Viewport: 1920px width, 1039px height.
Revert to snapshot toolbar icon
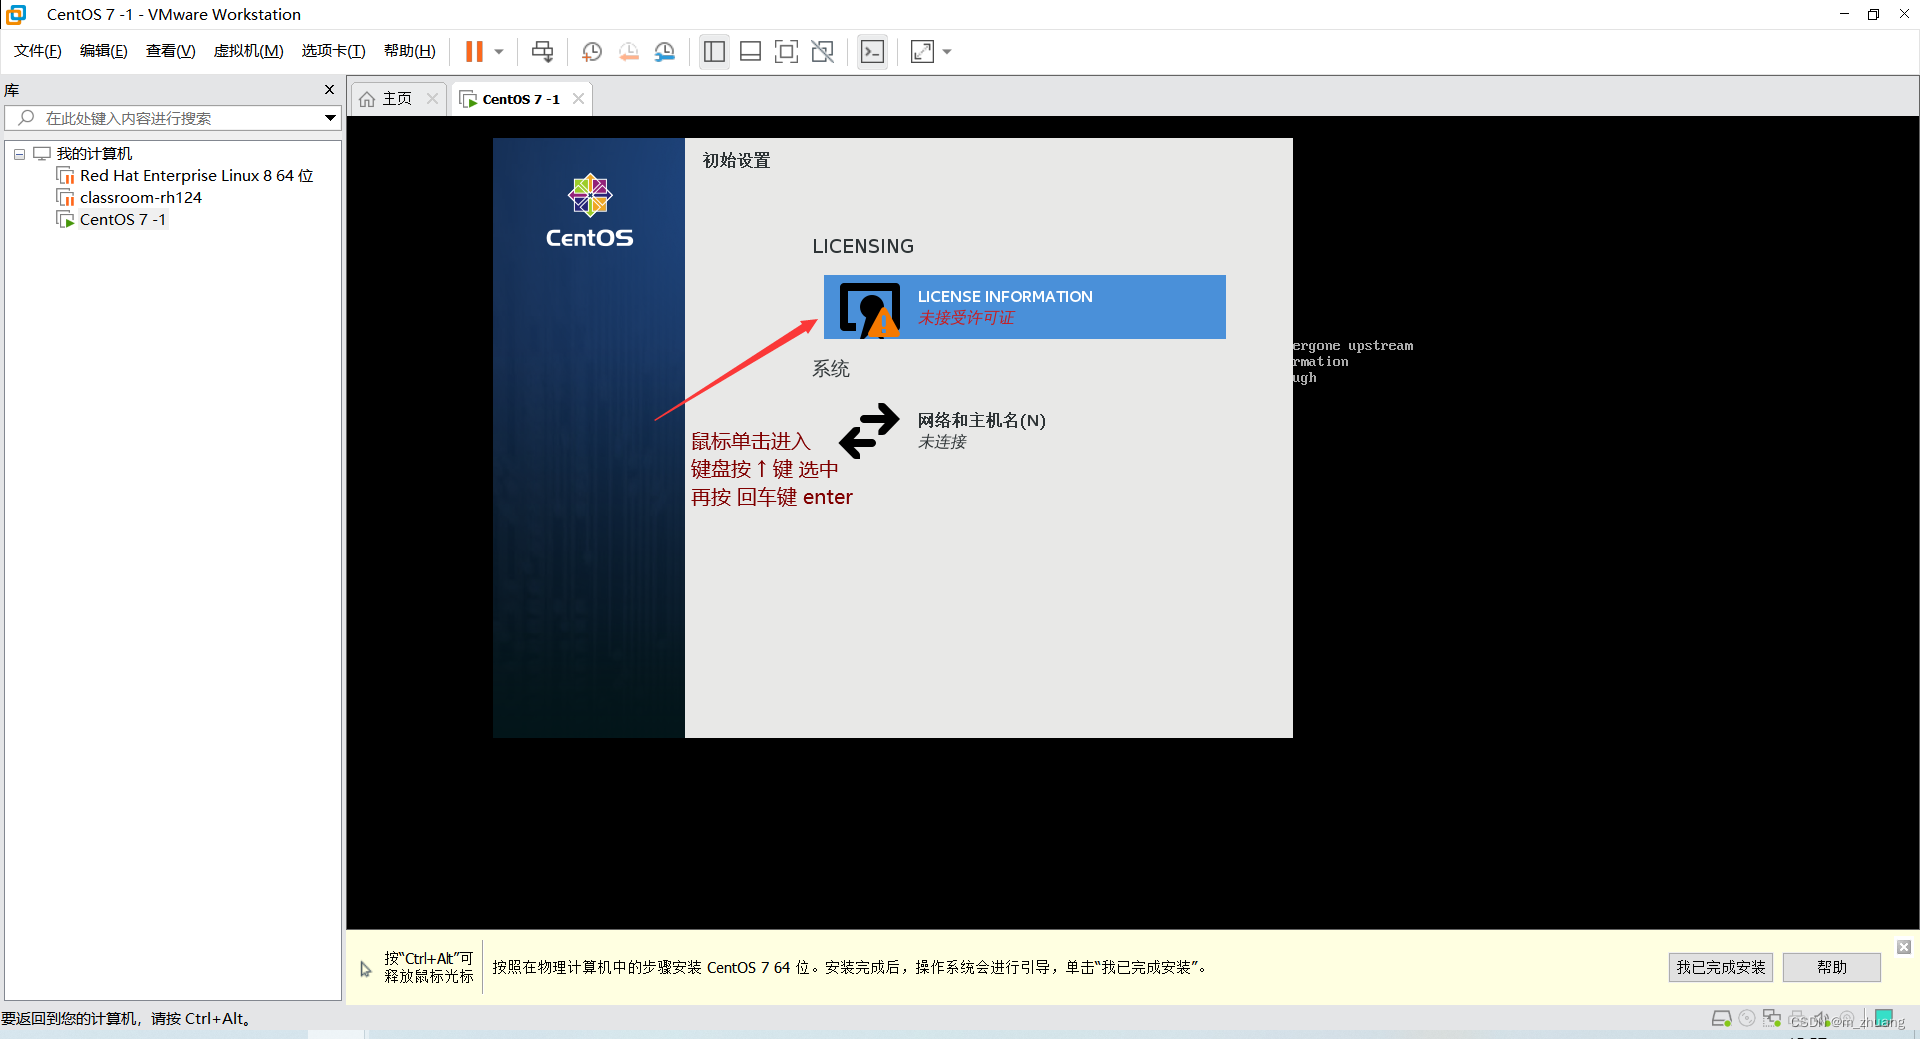[628, 51]
